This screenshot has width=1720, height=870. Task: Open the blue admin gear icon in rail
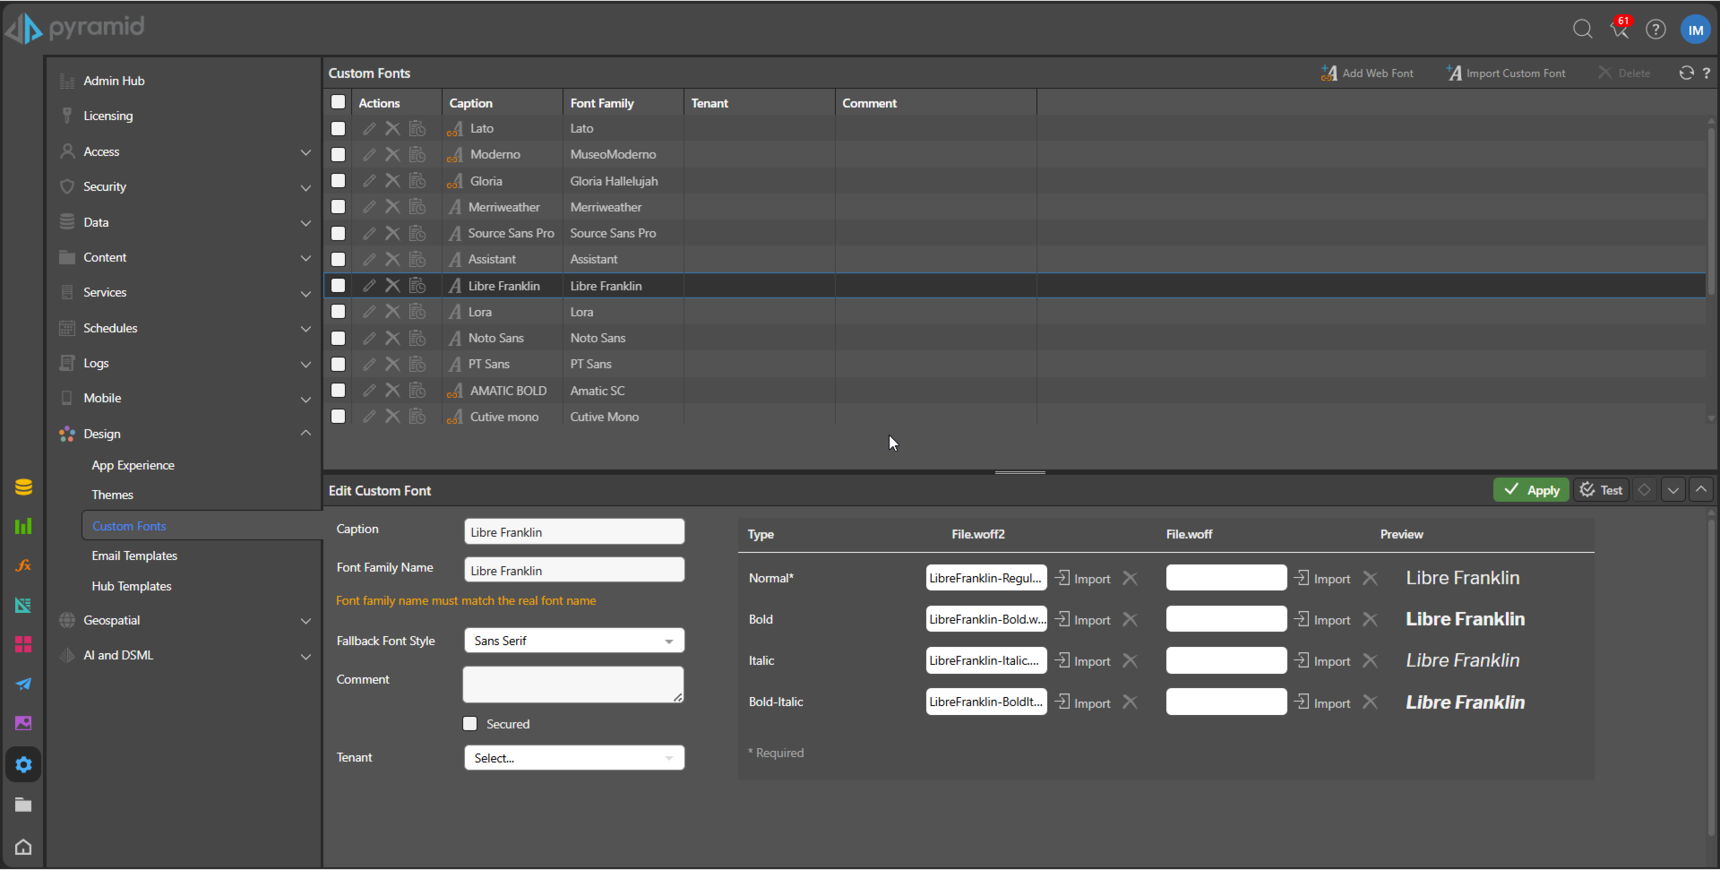23,765
